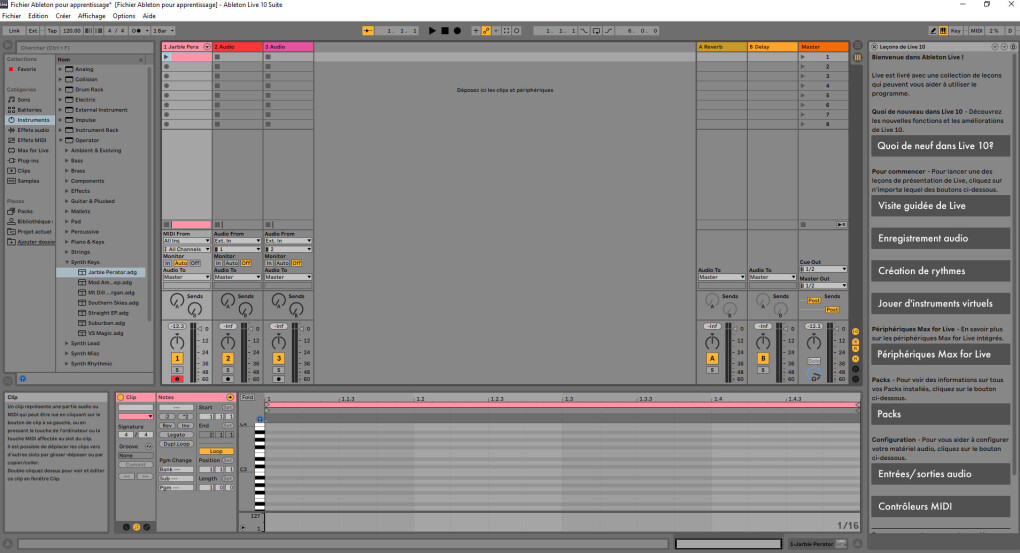Expand the Synth Lead folder

66,344
